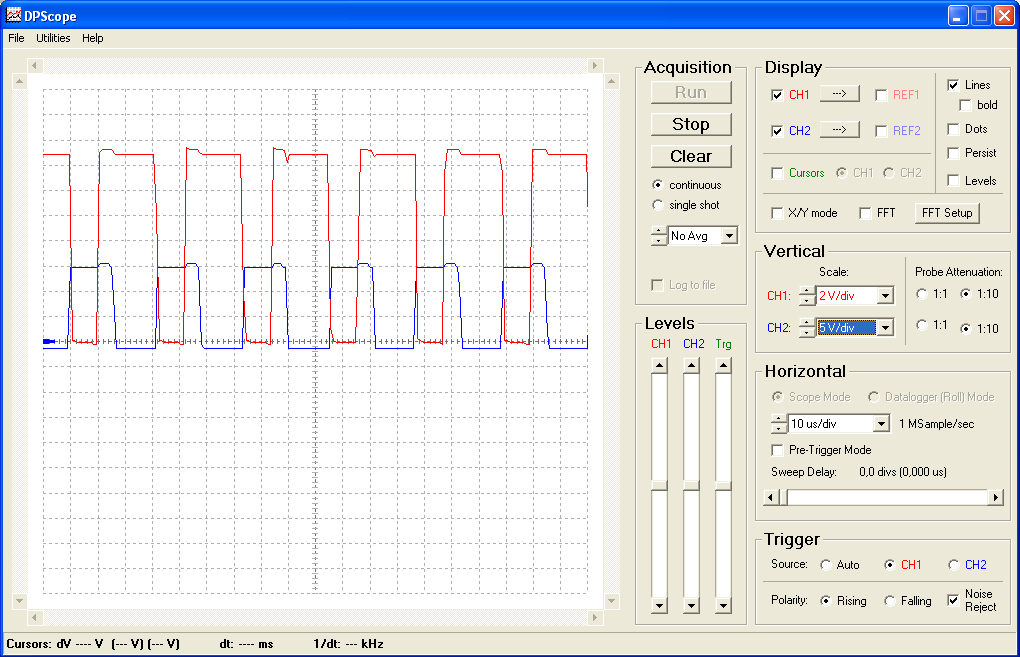The height and width of the screenshot is (657, 1020).
Task: Step the averaging spinner next to No Avg
Action: (659, 235)
